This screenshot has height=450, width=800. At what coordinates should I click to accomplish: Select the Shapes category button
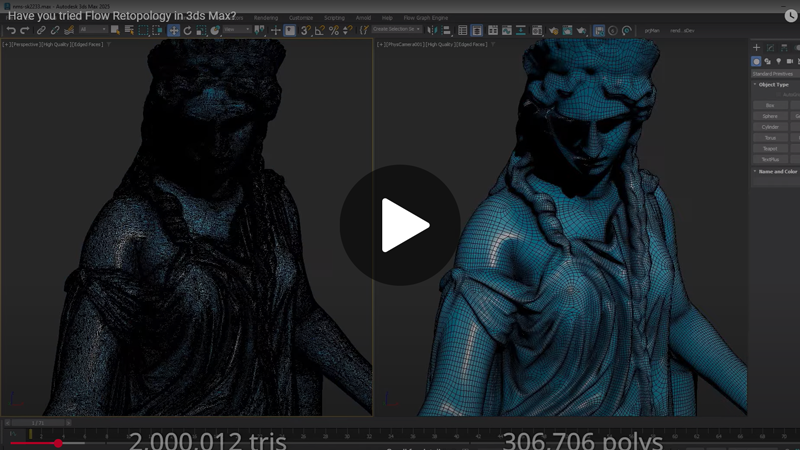767,61
